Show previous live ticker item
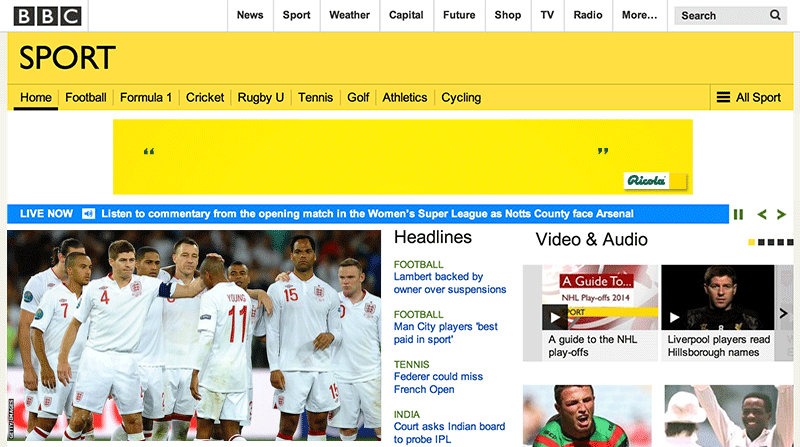The image size is (800, 447). [762, 214]
